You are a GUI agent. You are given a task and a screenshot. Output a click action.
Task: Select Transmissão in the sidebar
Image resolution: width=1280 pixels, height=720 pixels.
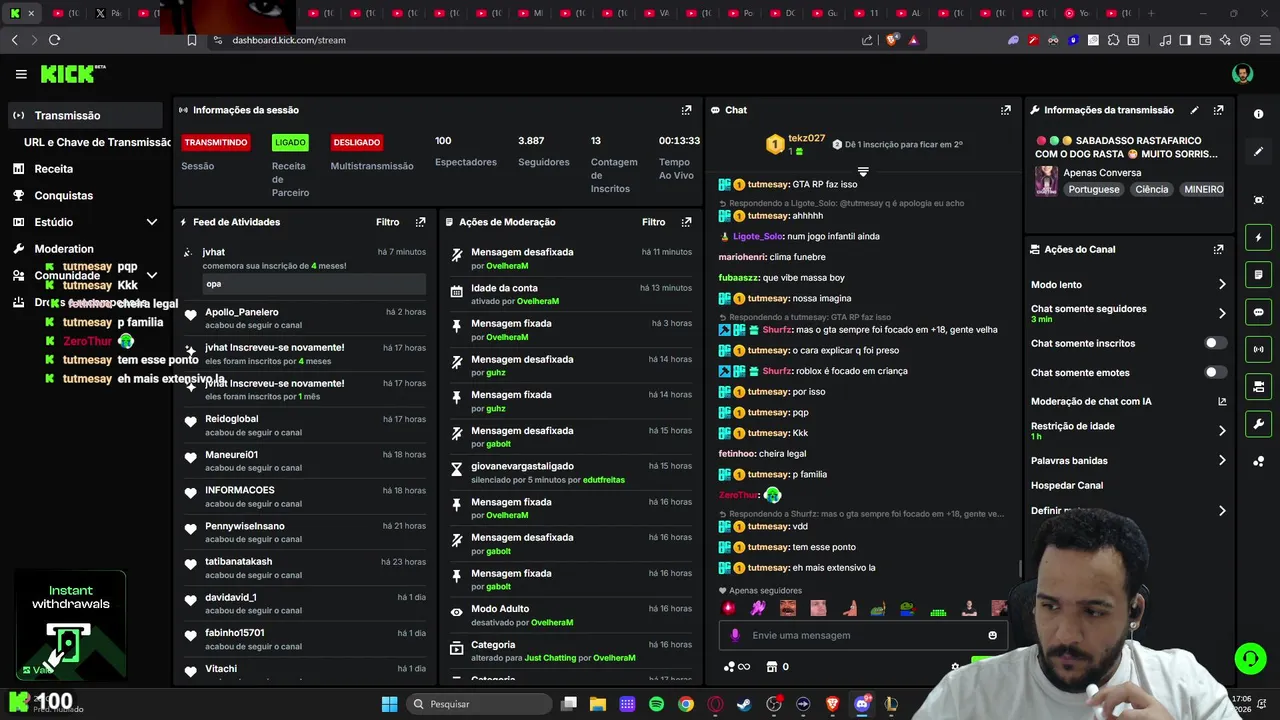83,115
